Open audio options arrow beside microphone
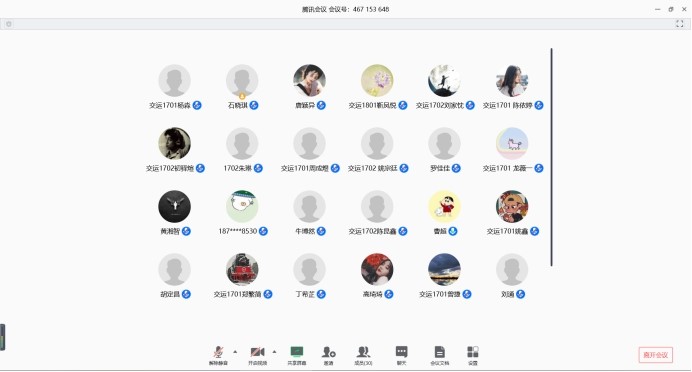Image resolution: width=692 pixels, height=372 pixels. [235, 352]
